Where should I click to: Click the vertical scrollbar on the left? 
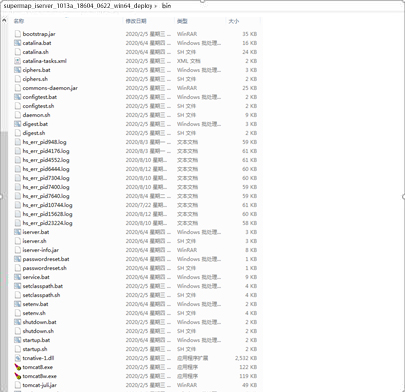coord(4,260)
